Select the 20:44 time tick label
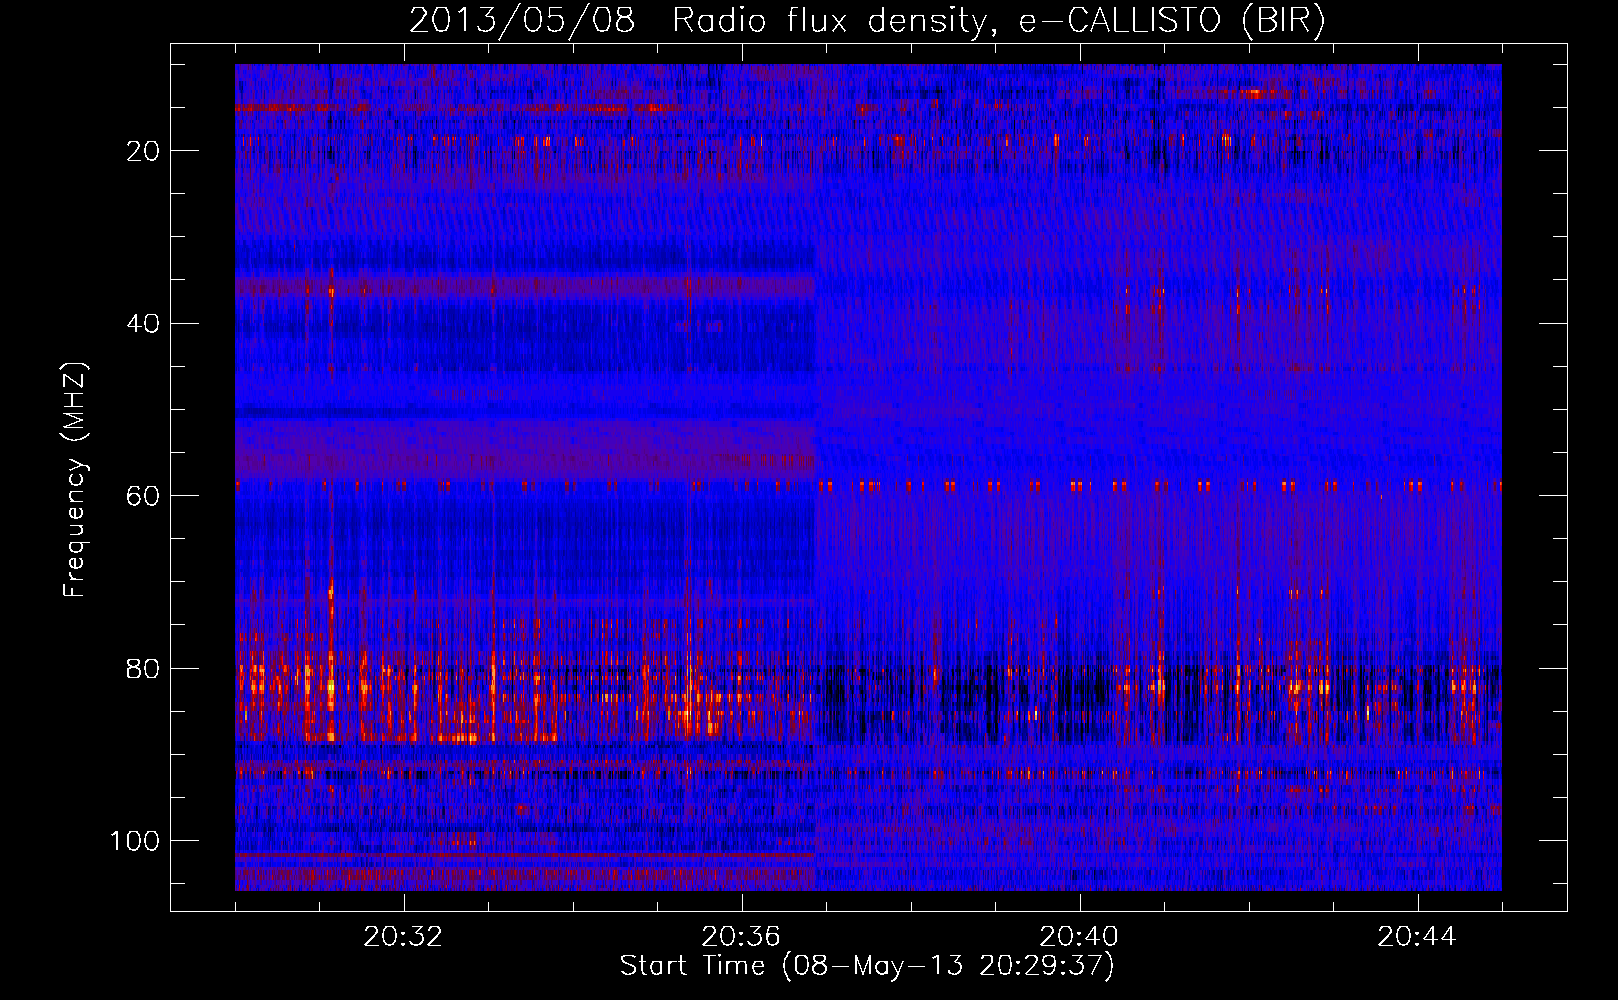The height and width of the screenshot is (1000, 1618). (x=1417, y=937)
